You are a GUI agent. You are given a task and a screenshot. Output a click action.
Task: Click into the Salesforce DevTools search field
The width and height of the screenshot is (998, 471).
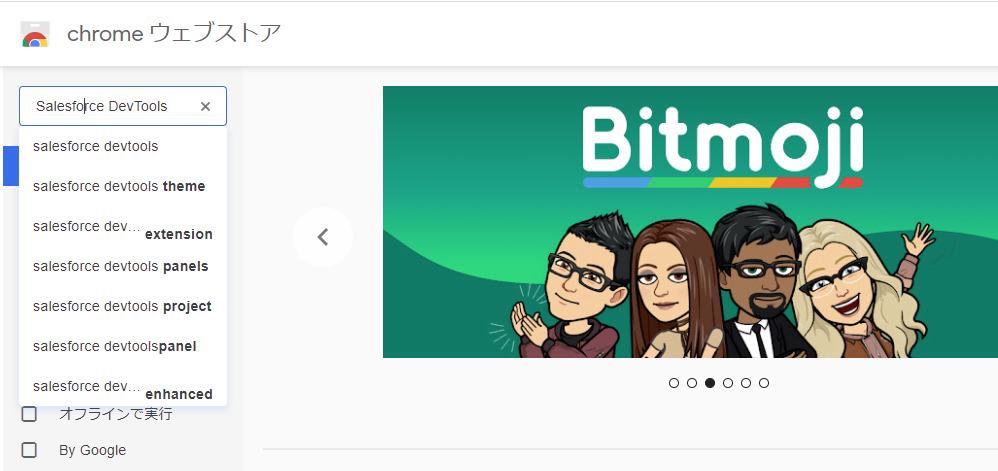click(123, 106)
